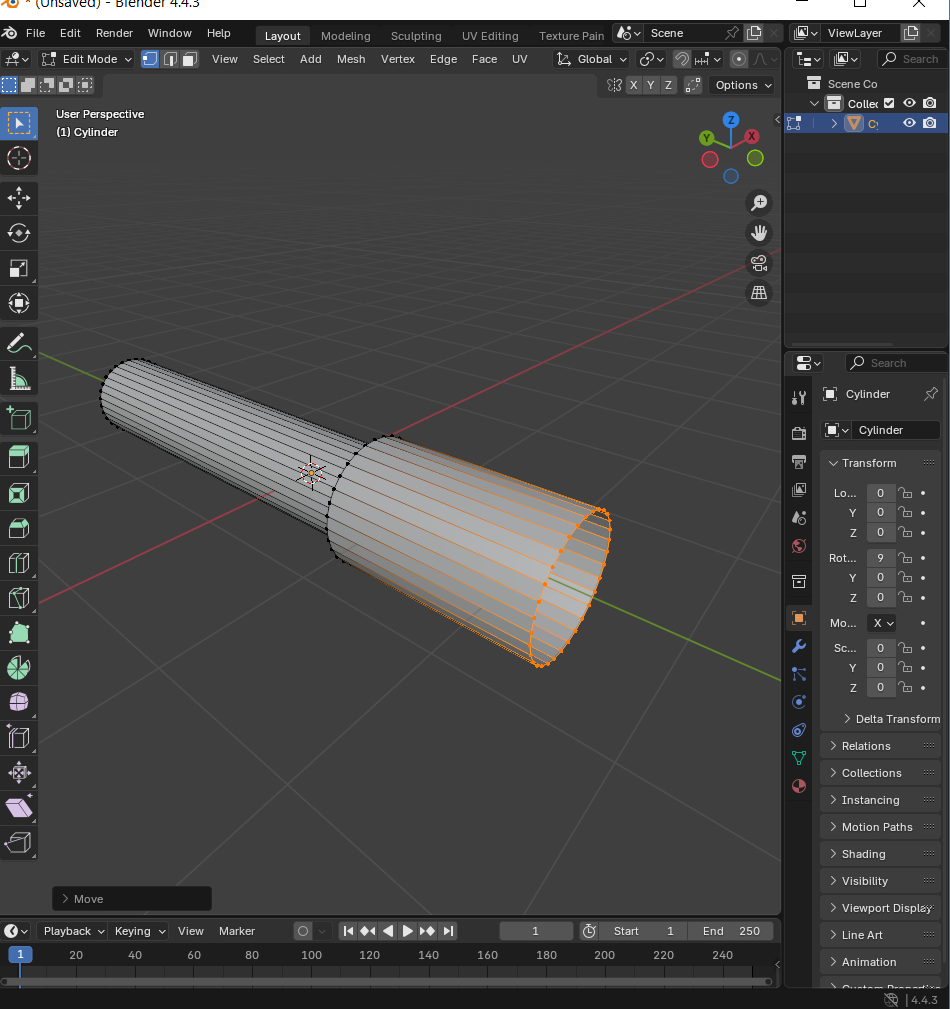Toggle proportional editing

pyautogui.click(x=739, y=59)
